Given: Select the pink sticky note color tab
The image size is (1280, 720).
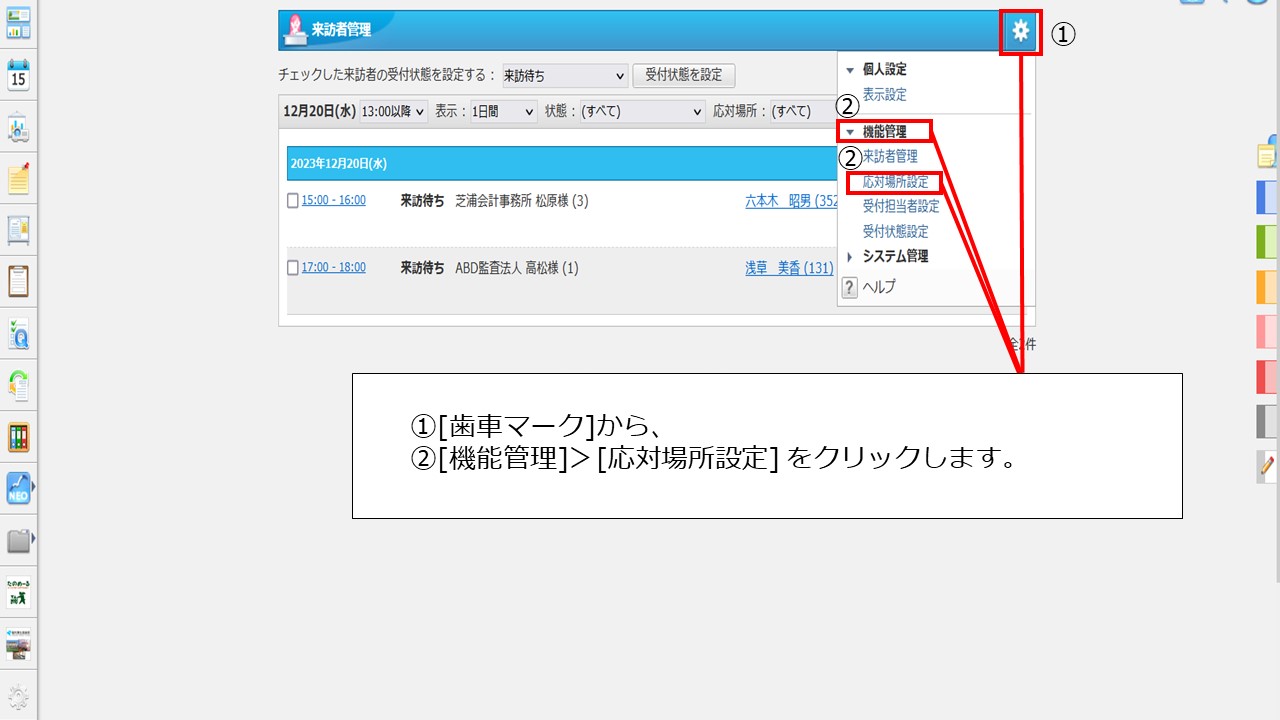Looking at the screenshot, I should click(x=1267, y=332).
